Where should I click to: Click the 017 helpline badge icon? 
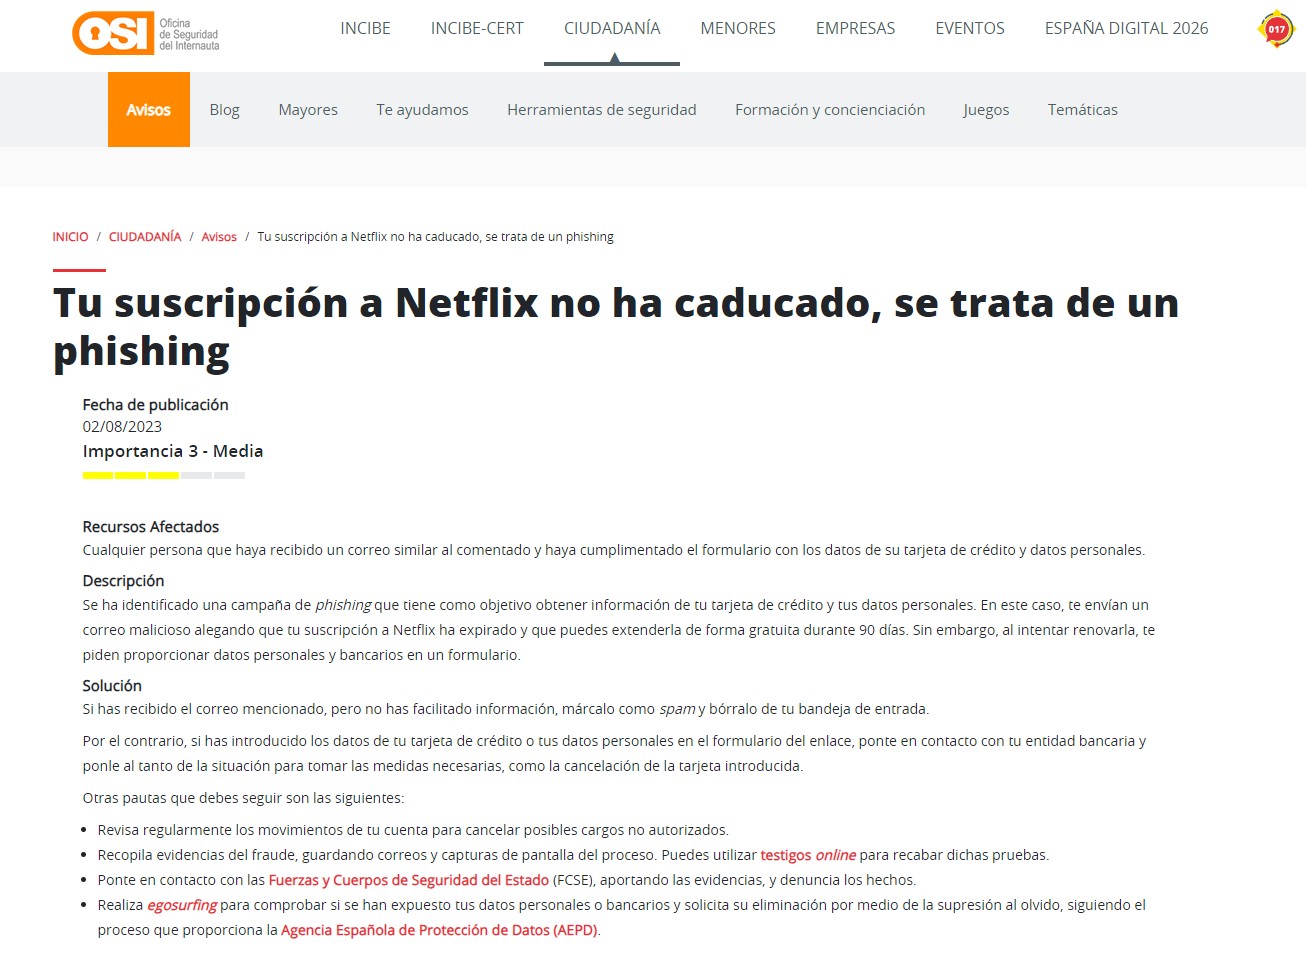coord(1276,29)
